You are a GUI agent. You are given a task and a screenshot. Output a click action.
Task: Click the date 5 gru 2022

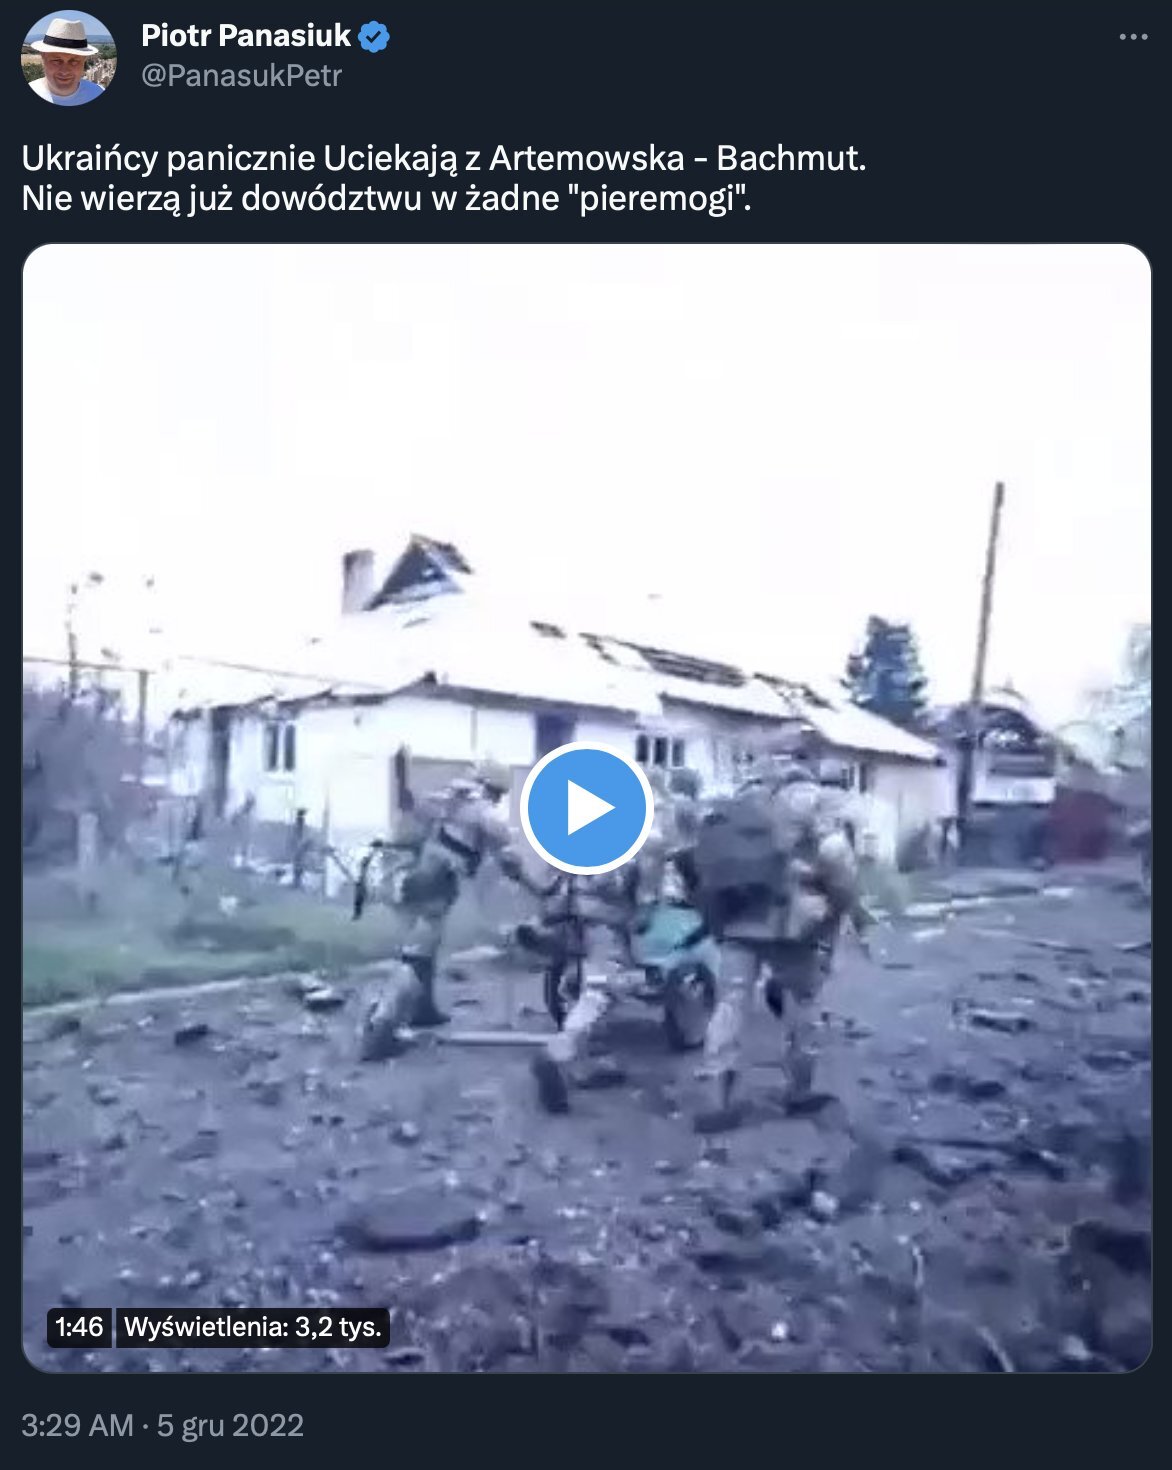[x=230, y=1425]
